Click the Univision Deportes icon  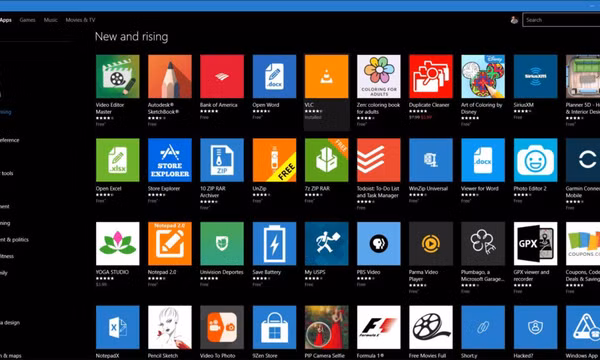tap(222, 243)
